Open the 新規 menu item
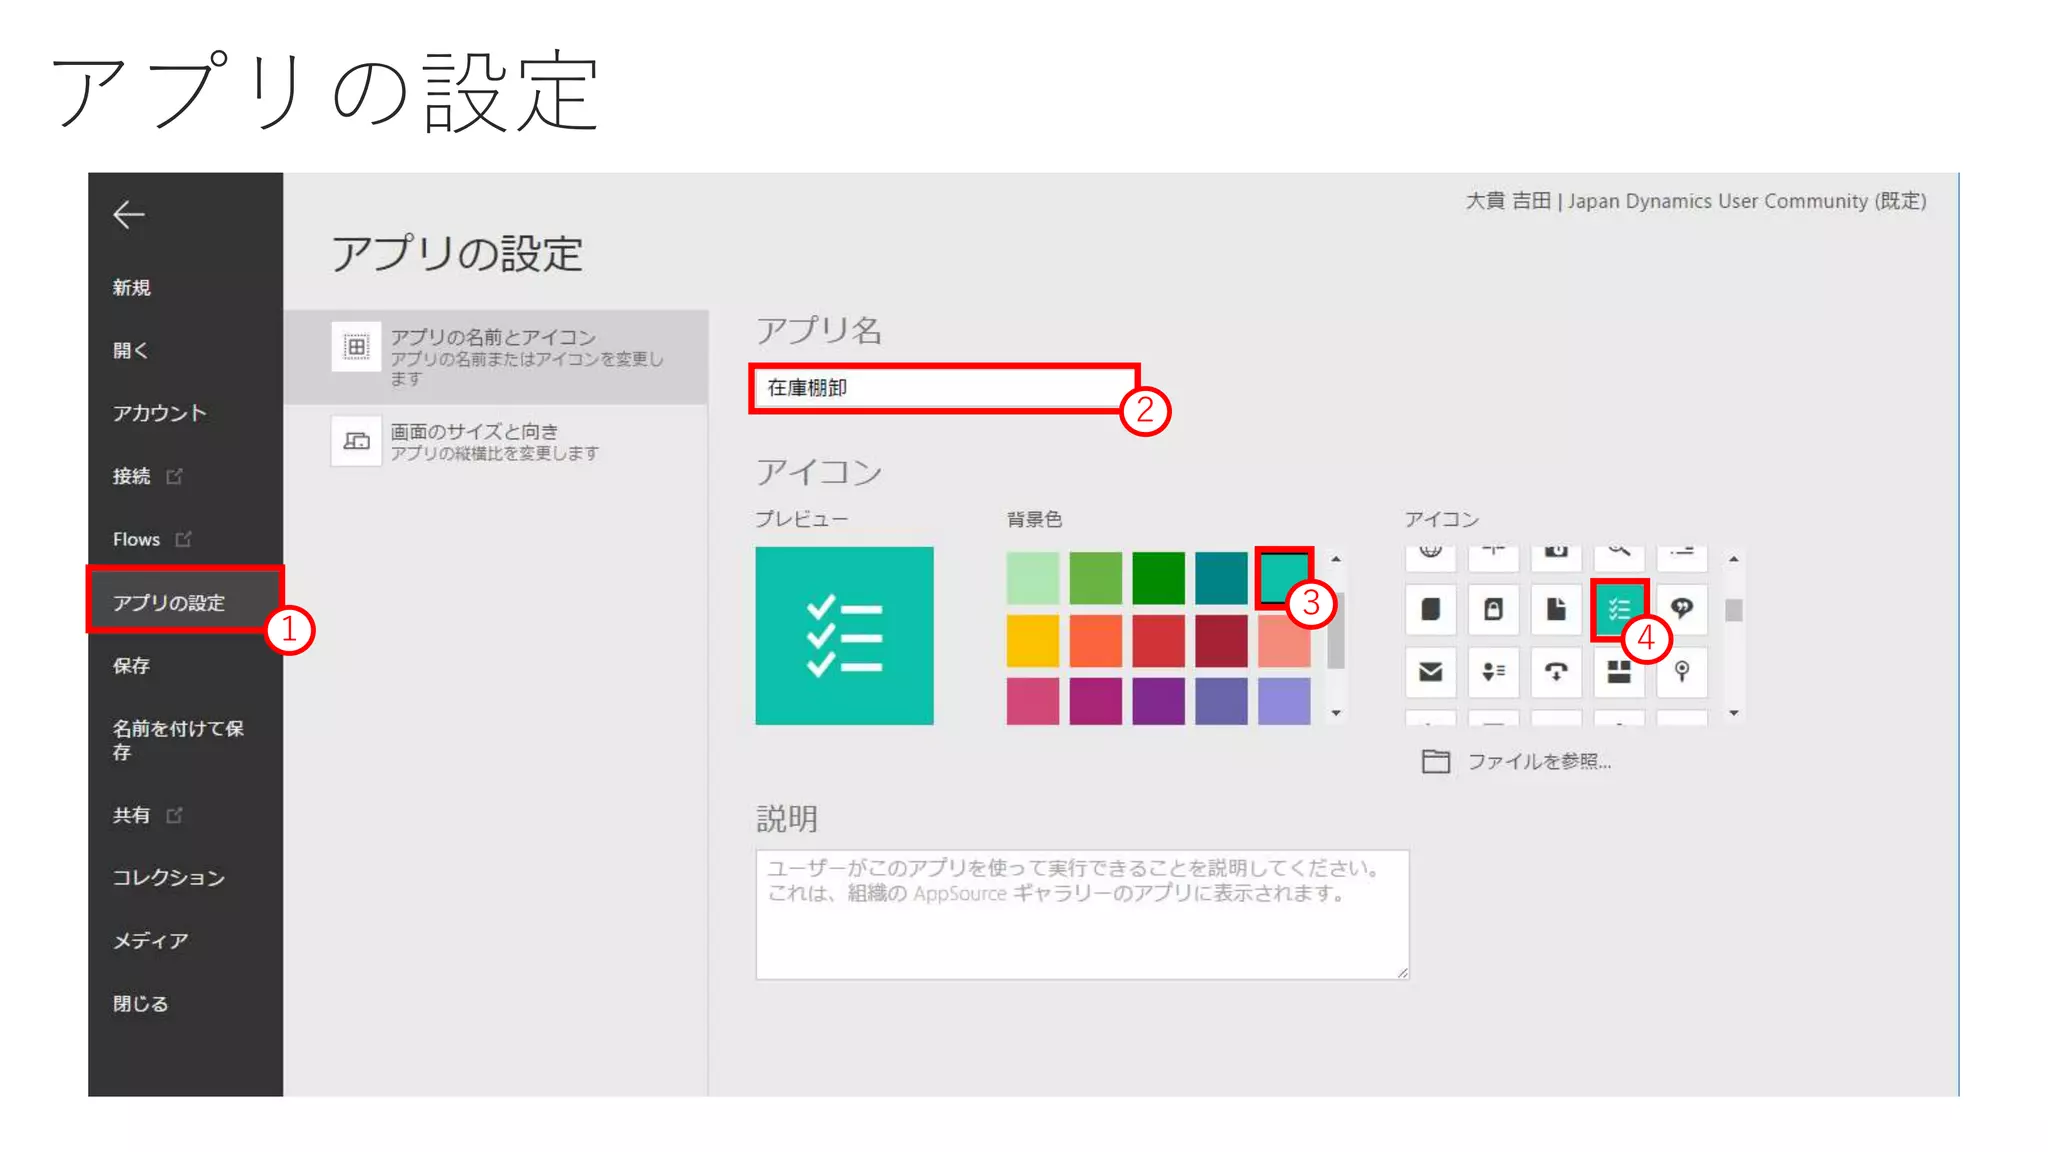The height and width of the screenshot is (1152, 2048). (x=131, y=288)
